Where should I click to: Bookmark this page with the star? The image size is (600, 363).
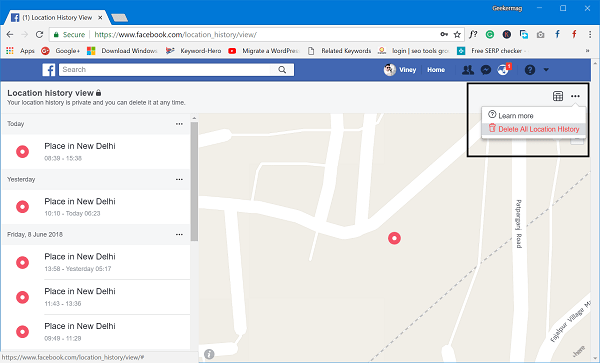[x=457, y=35]
